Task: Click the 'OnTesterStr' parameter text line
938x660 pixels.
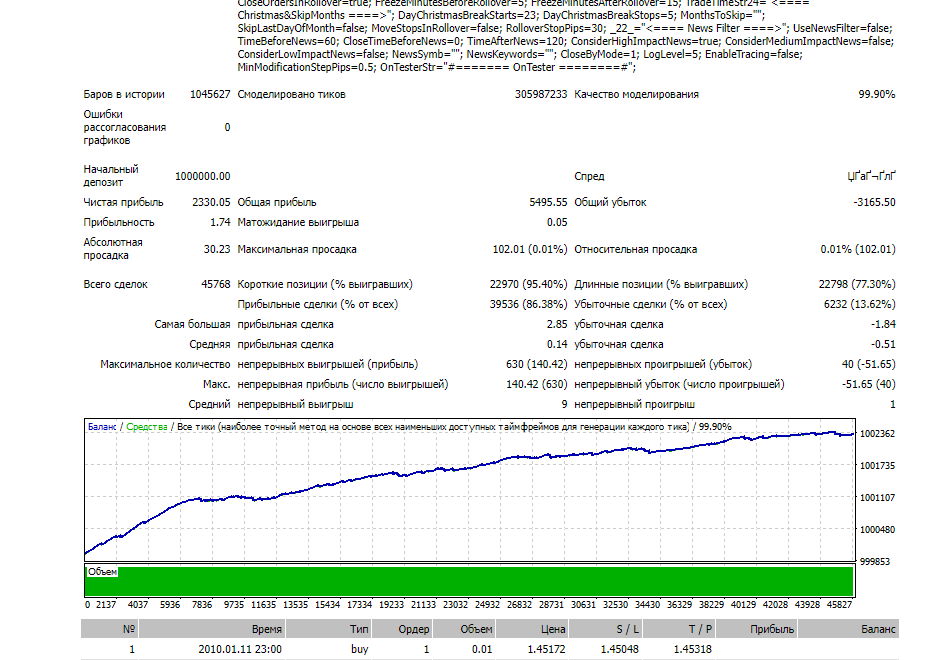Action: point(508,68)
